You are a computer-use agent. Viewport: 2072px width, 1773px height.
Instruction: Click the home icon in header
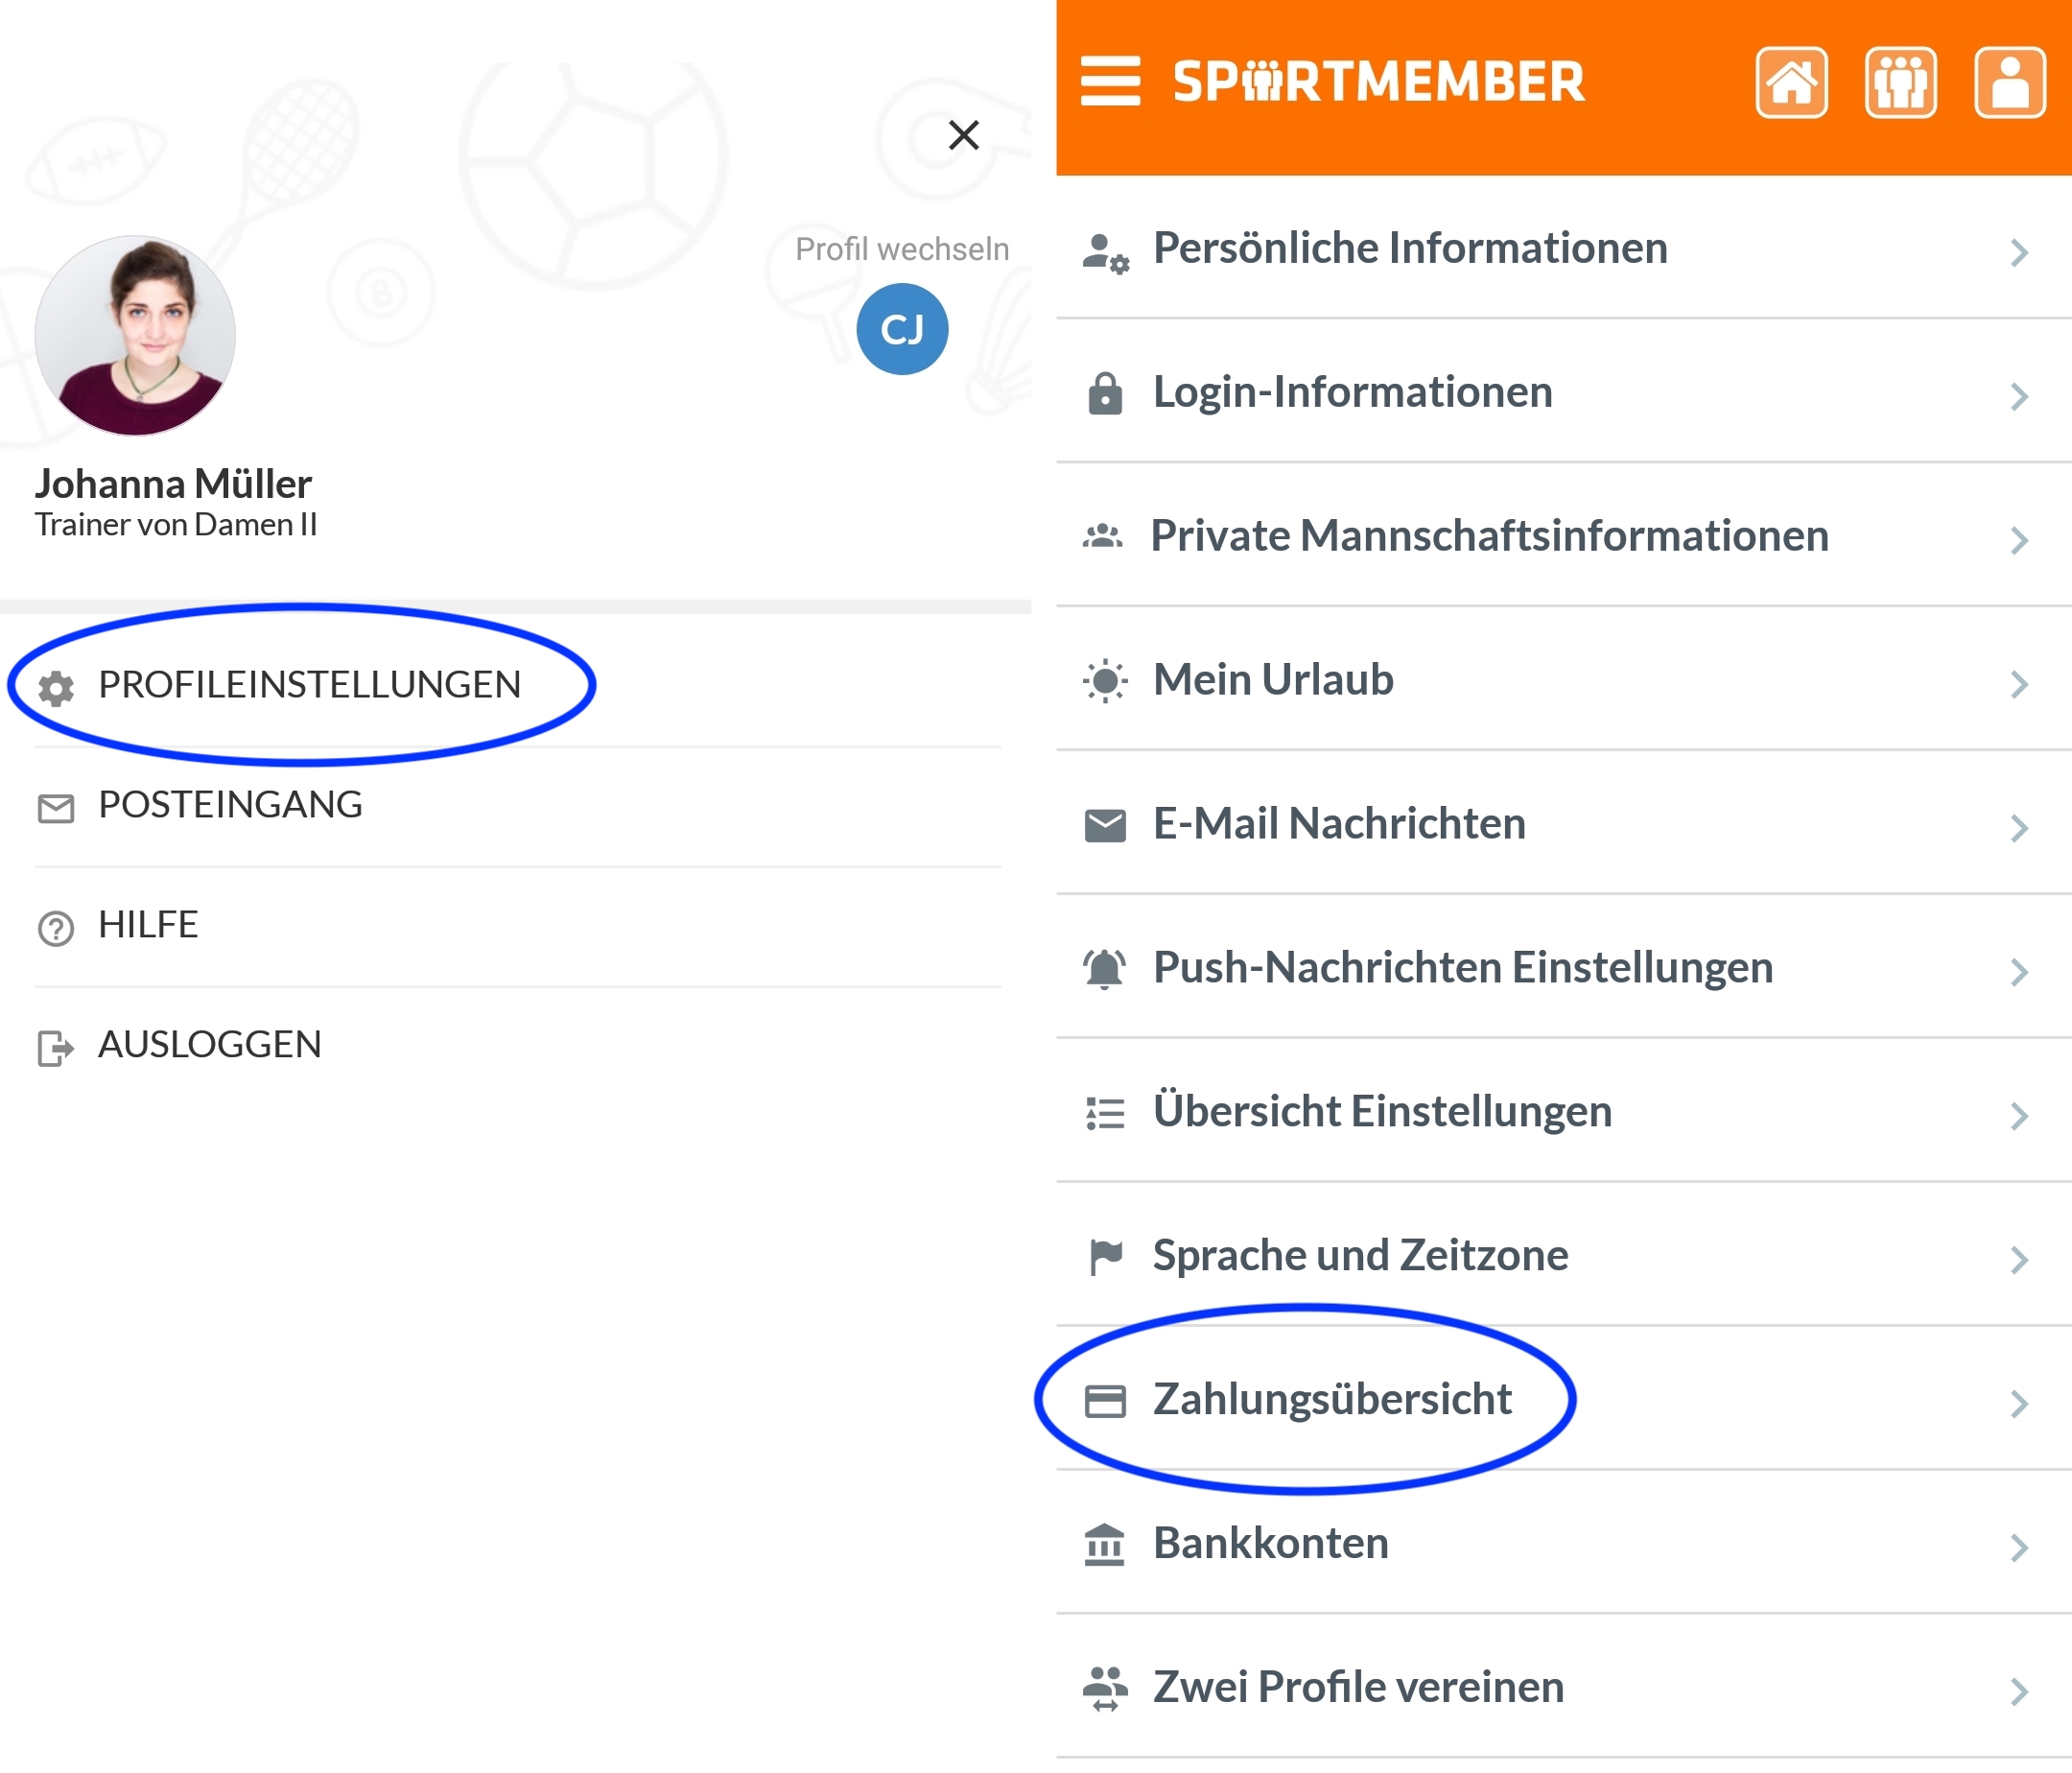coord(1791,82)
